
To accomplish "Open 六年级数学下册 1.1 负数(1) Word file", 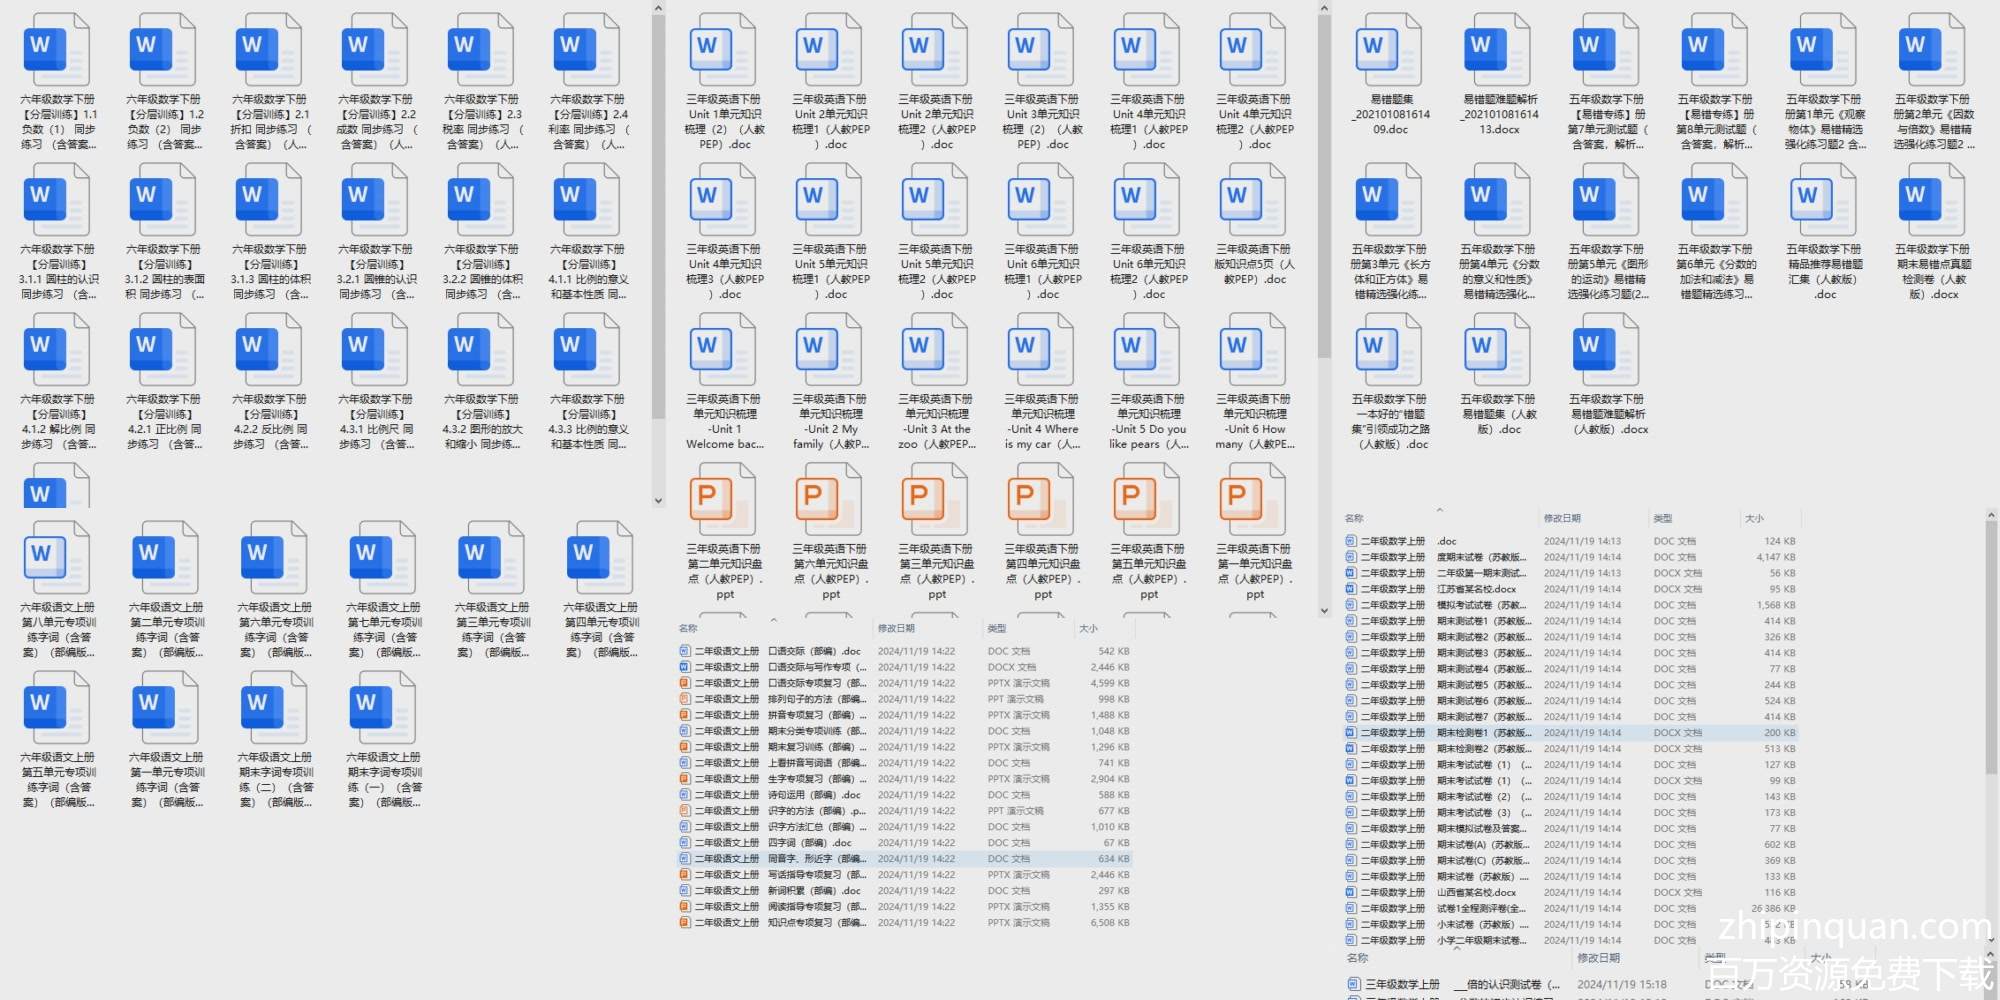I will 58,50.
